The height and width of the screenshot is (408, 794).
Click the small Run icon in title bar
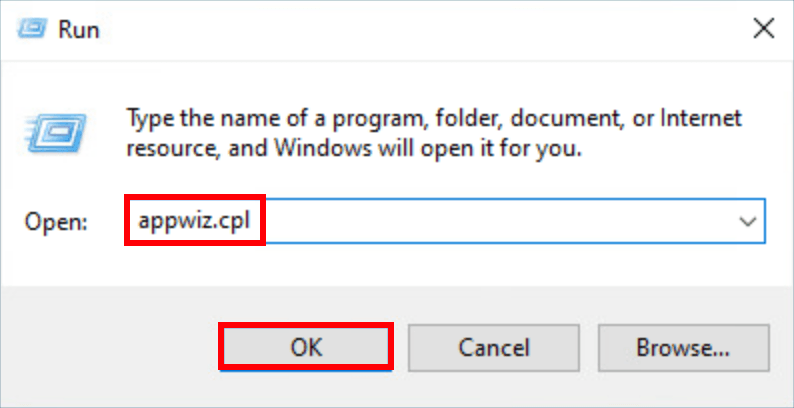point(32,30)
